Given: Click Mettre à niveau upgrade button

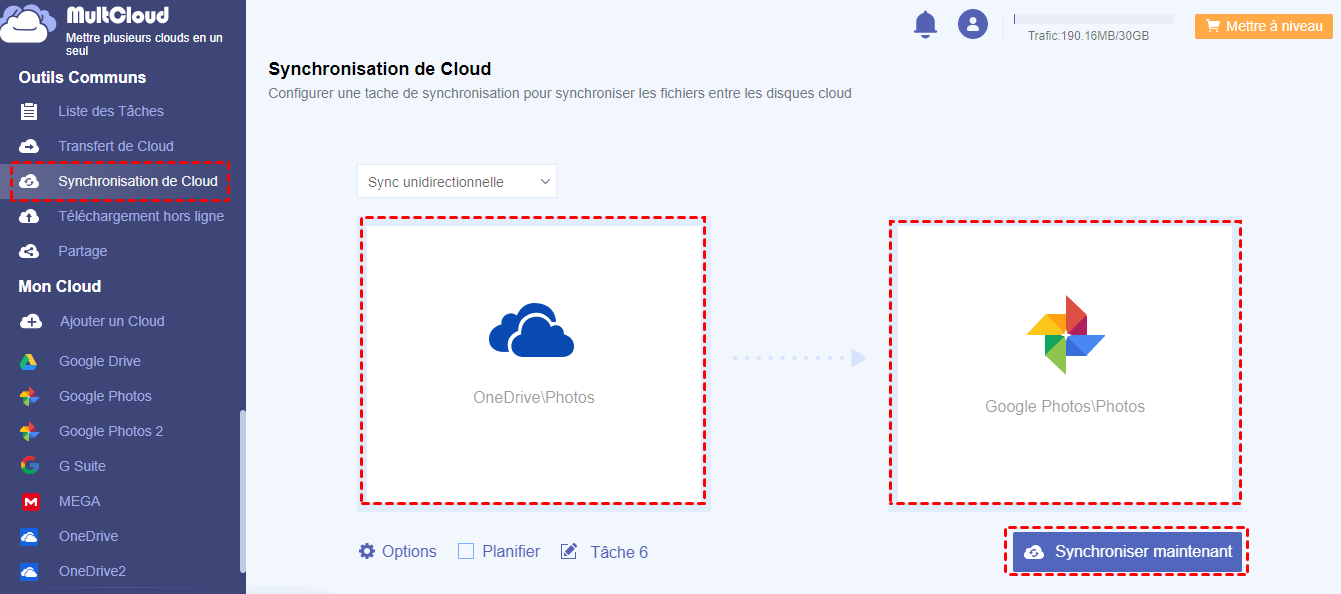Looking at the screenshot, I should (1265, 27).
